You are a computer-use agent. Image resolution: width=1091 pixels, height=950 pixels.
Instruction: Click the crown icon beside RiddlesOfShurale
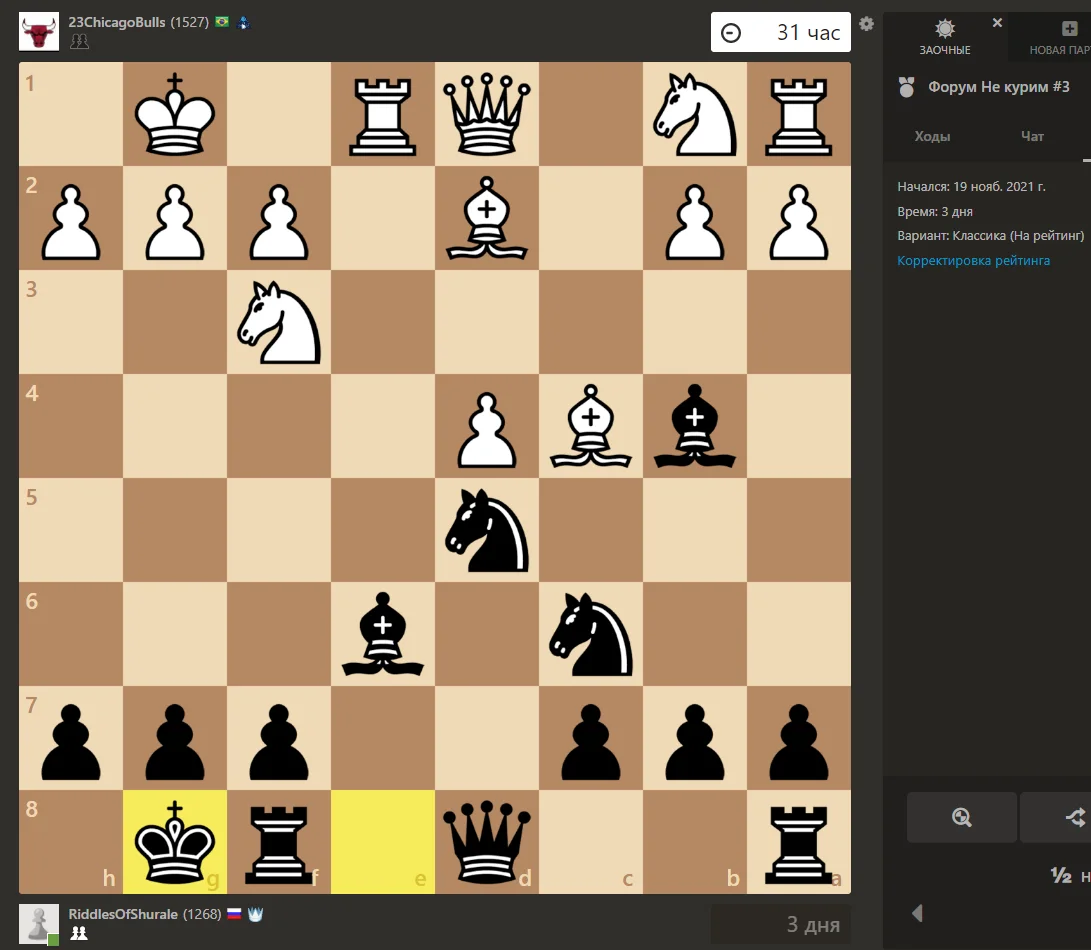tap(255, 914)
